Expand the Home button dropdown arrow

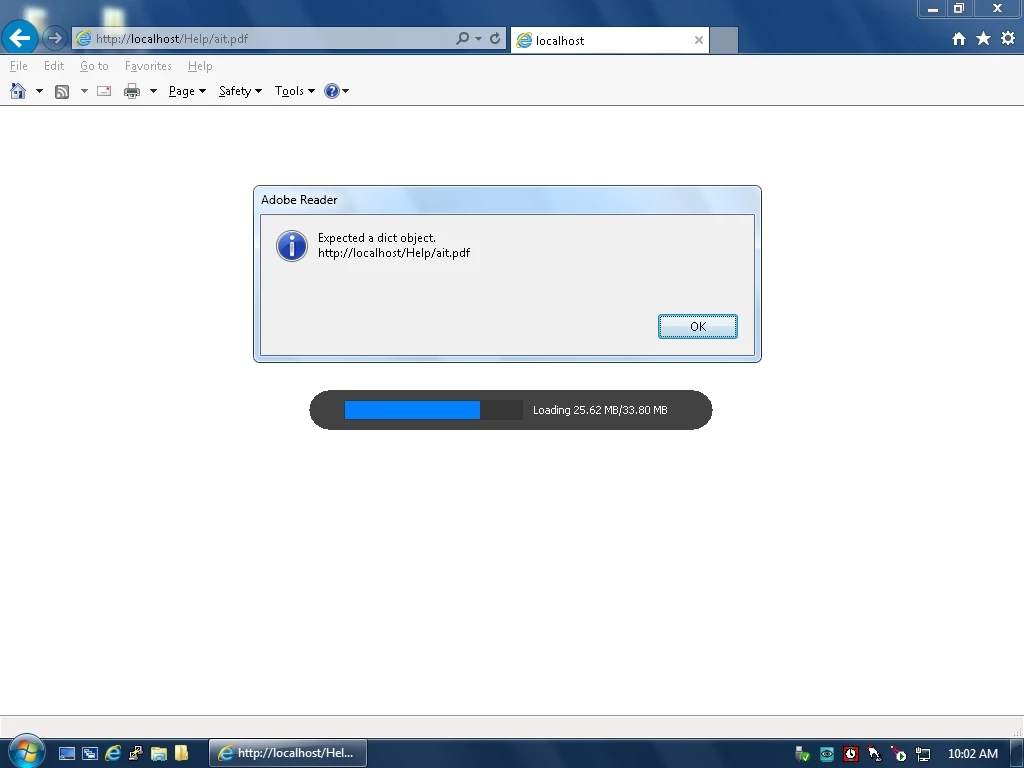(39, 91)
